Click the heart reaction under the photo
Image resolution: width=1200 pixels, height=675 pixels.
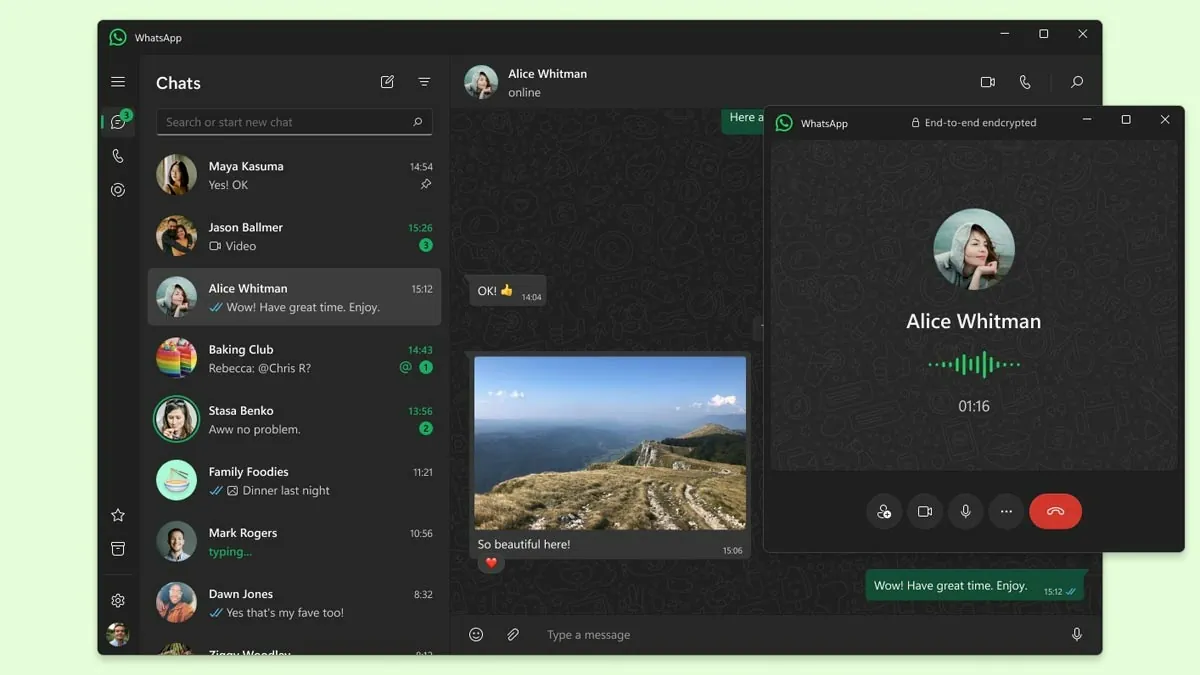pyautogui.click(x=491, y=563)
